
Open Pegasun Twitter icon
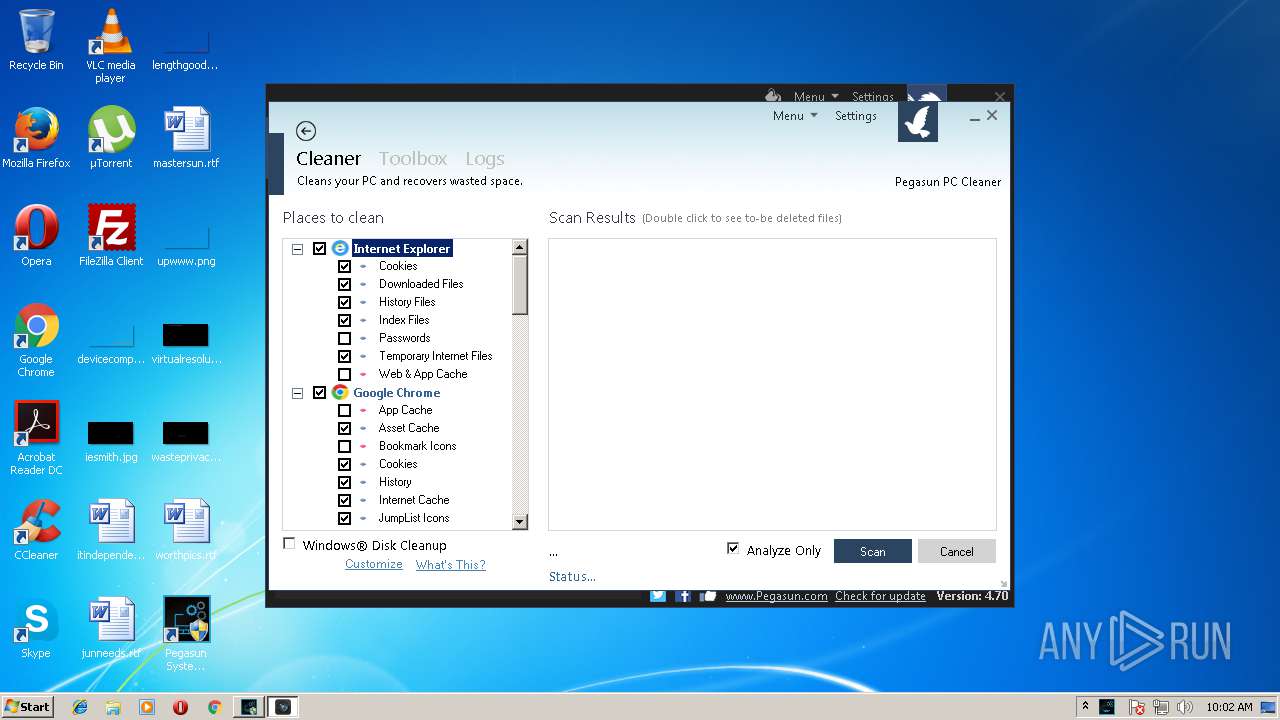[658, 596]
